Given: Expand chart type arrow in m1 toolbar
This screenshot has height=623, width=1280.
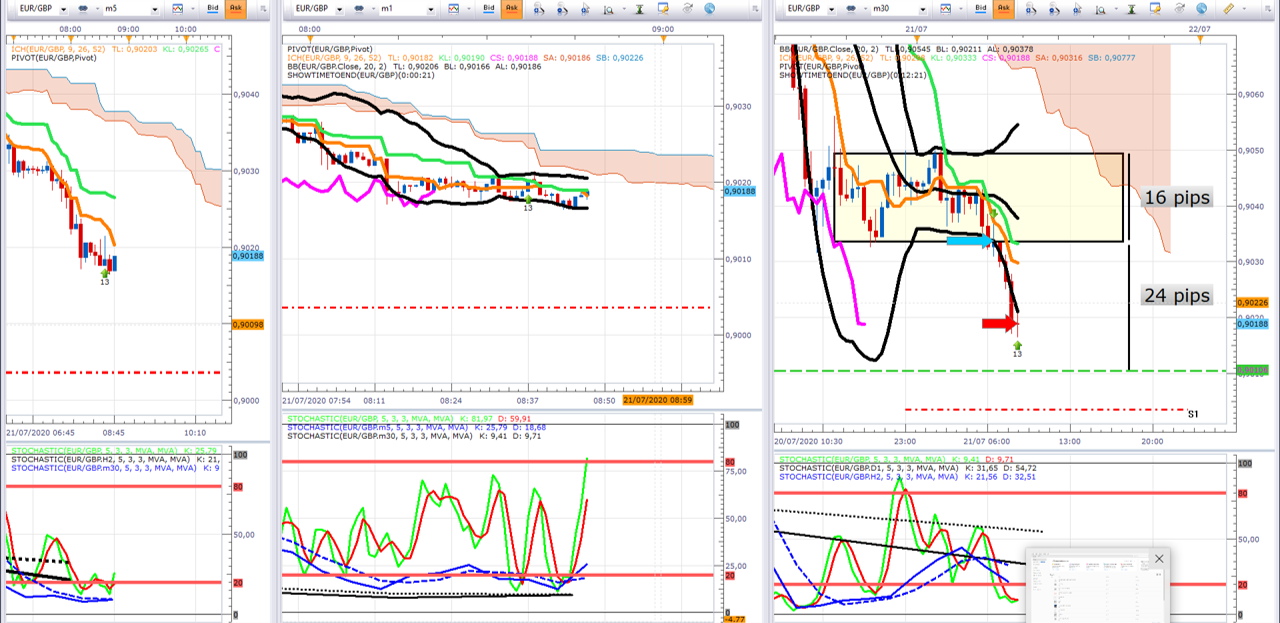Looking at the screenshot, I should pyautogui.click(x=469, y=8).
